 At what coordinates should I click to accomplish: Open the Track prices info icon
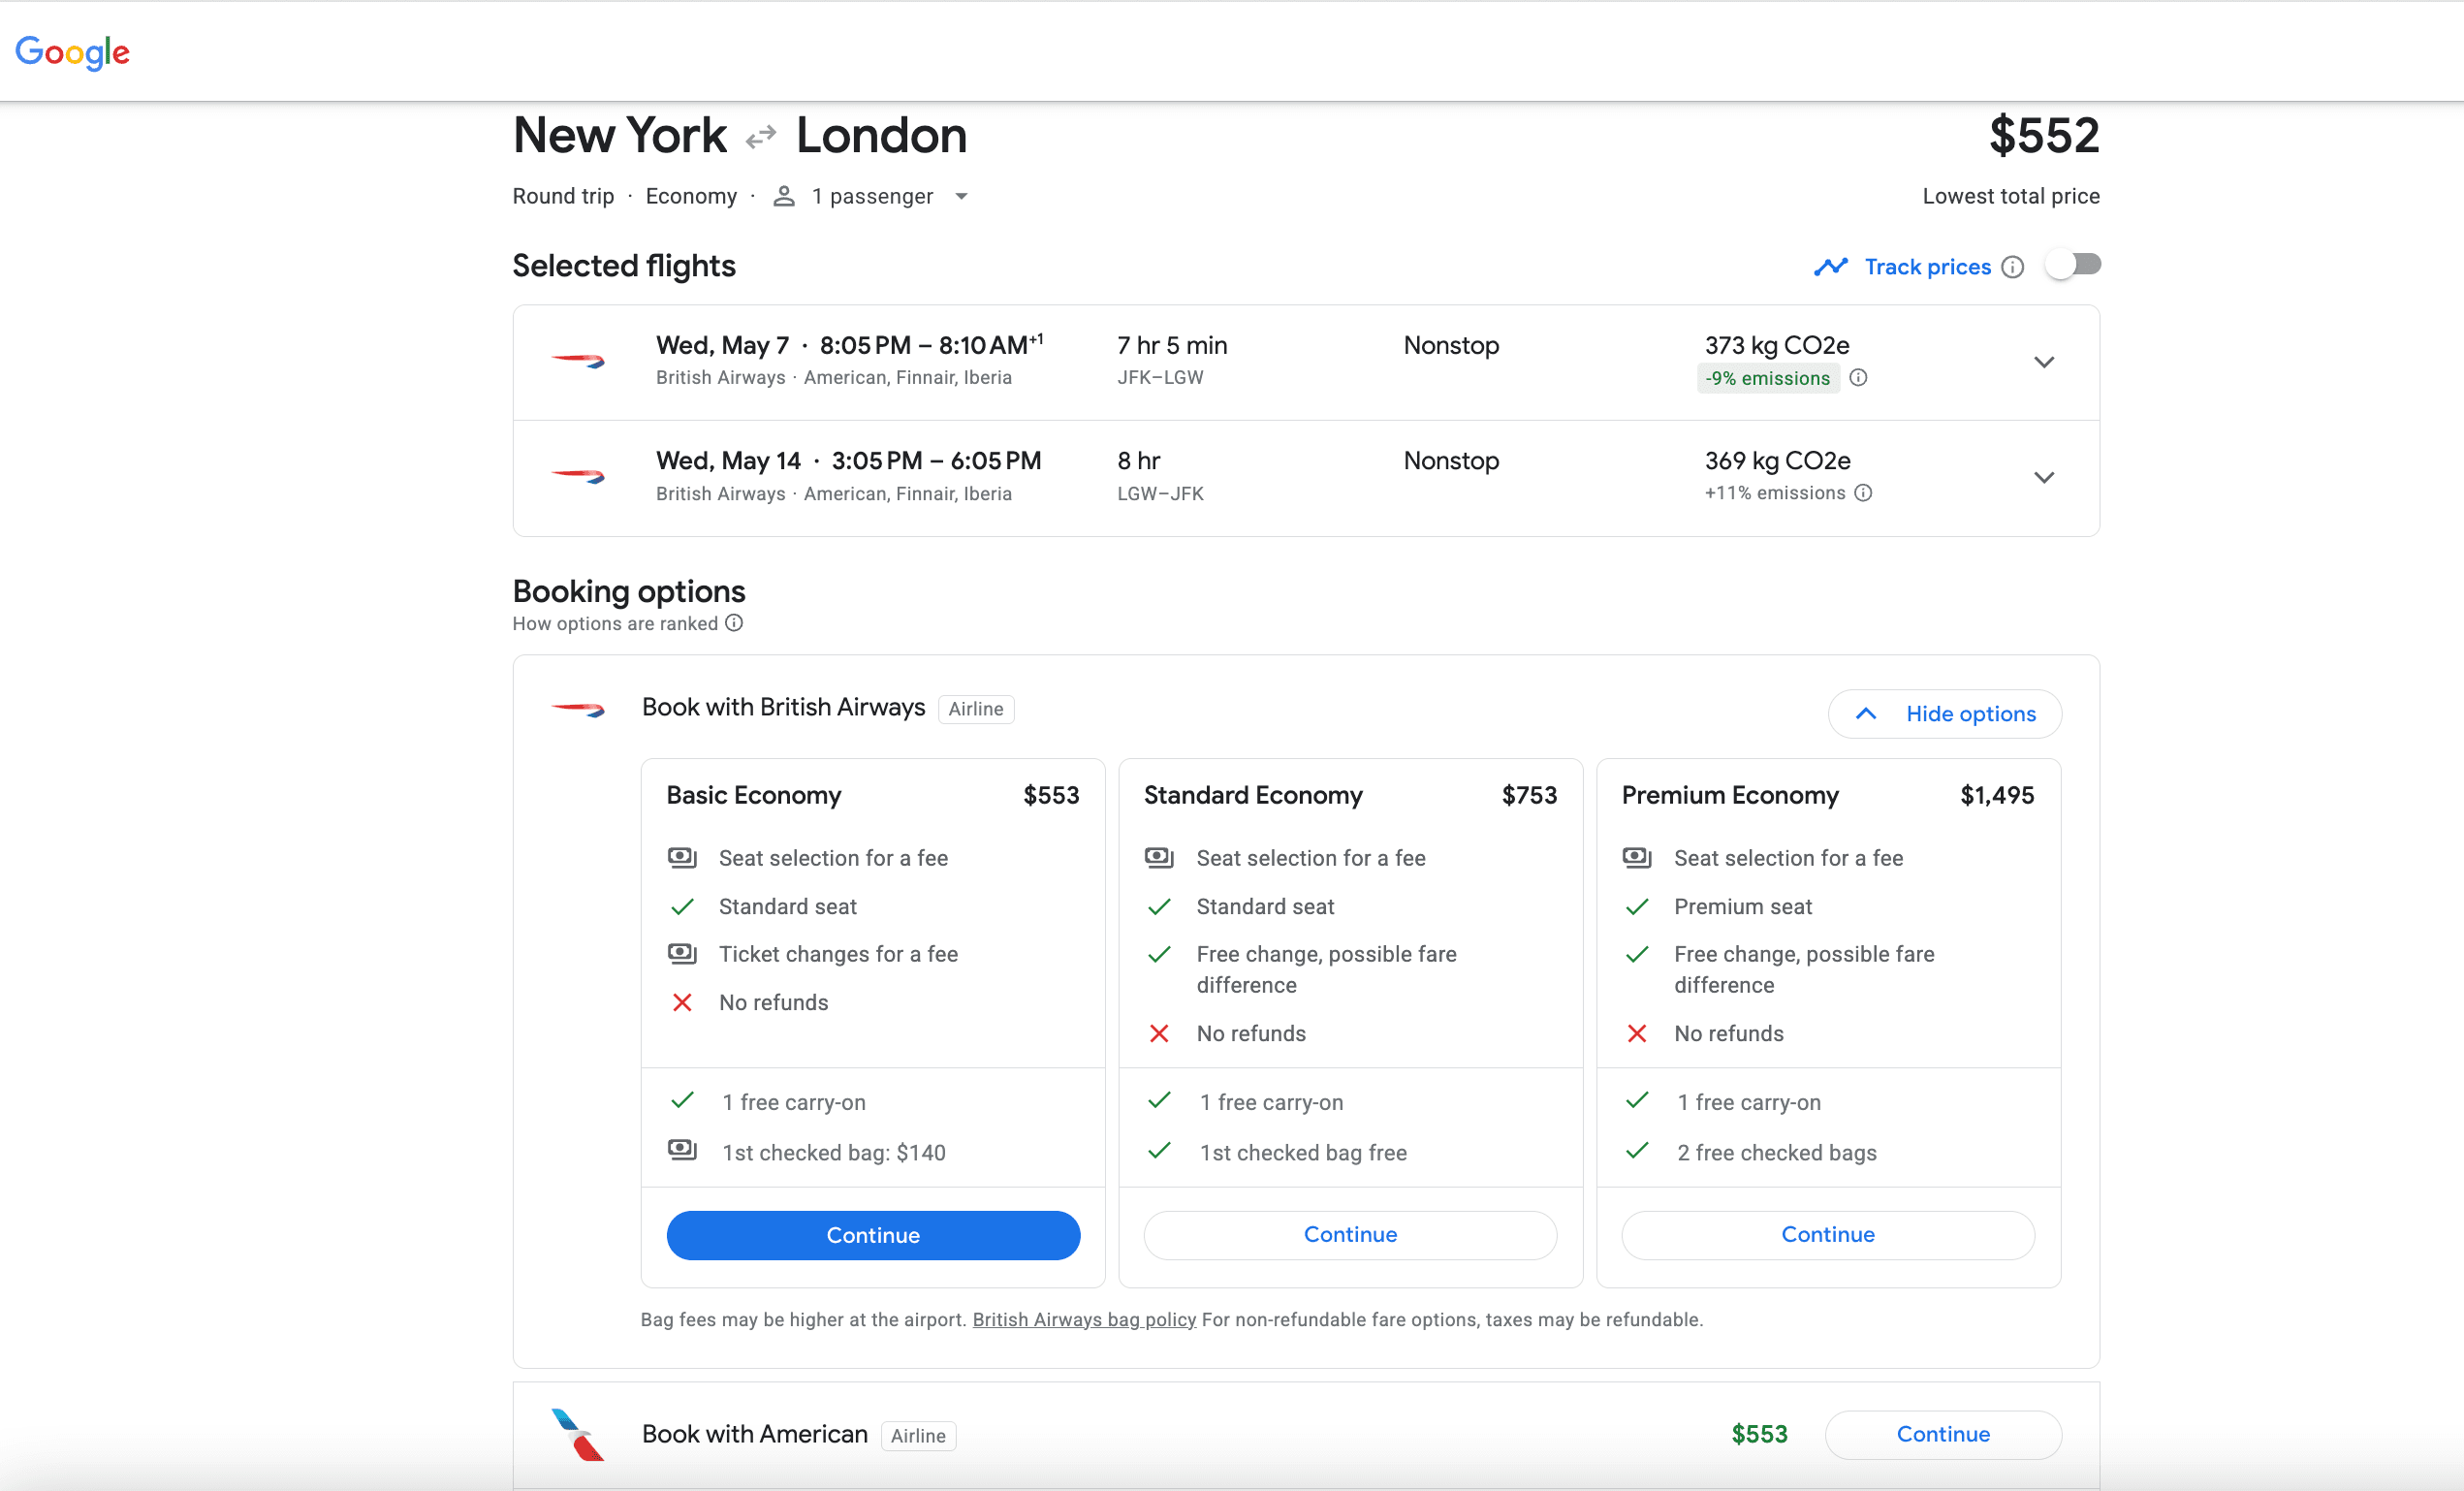coord(2012,267)
